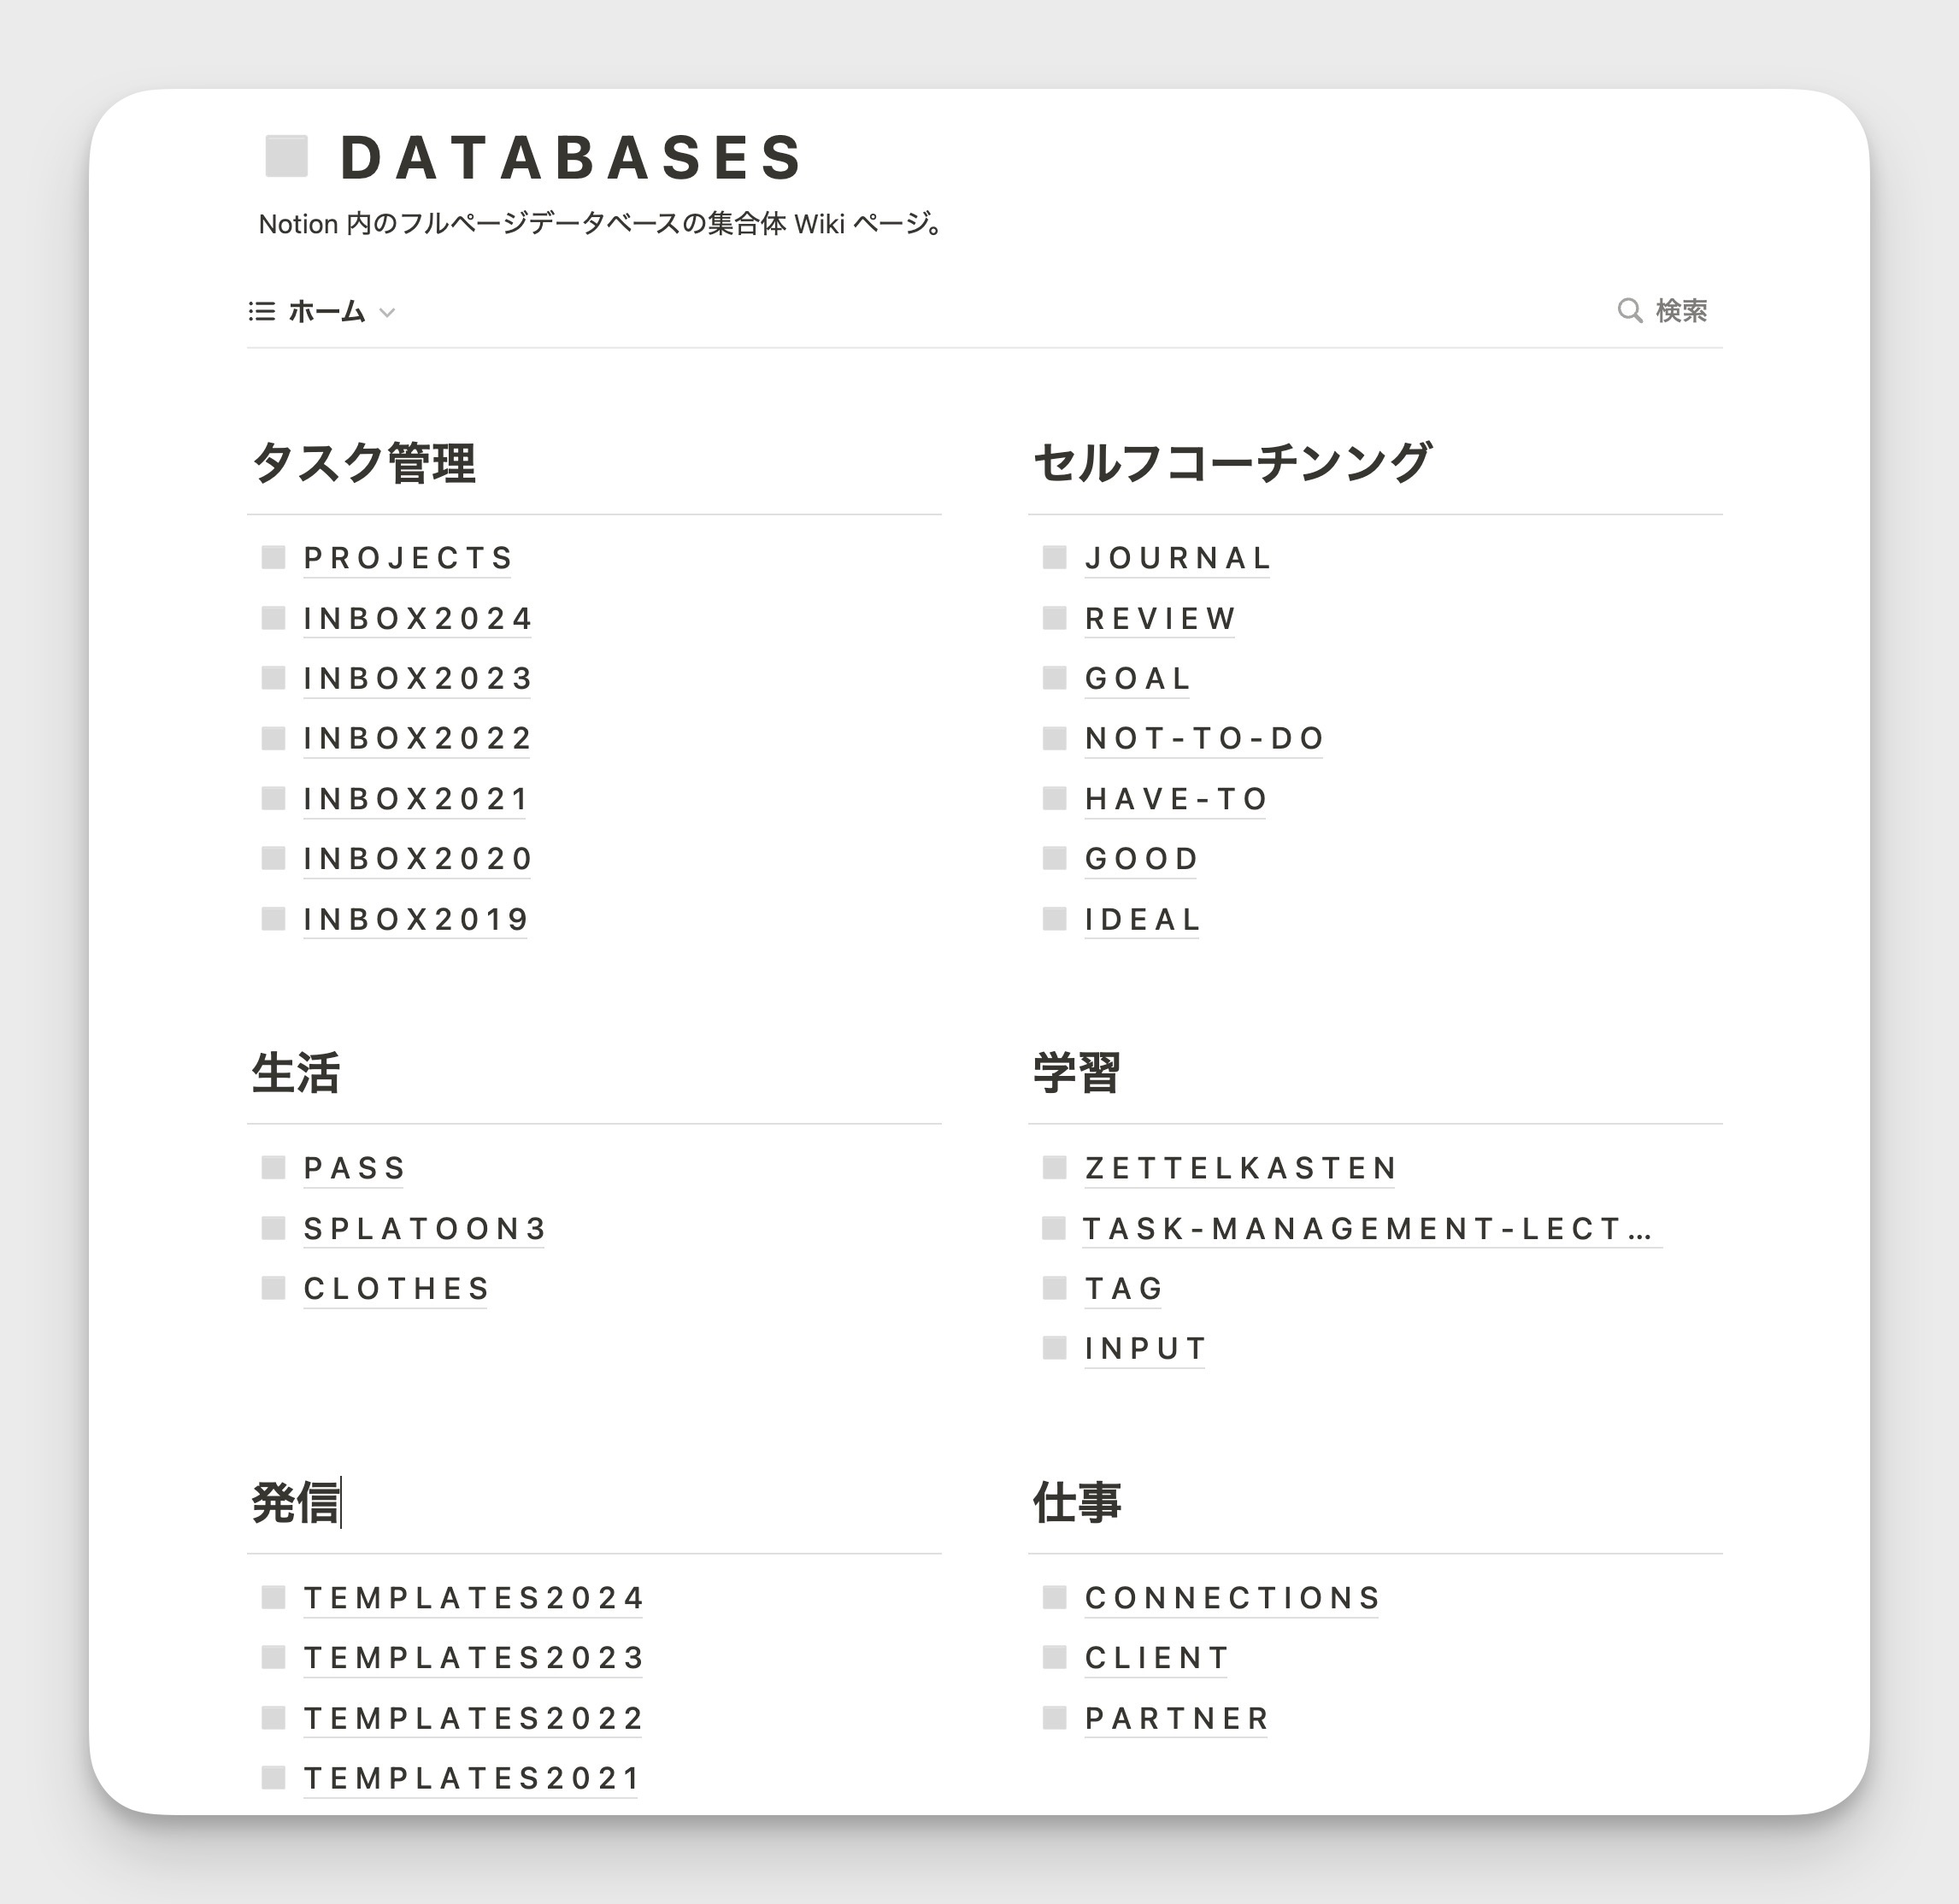This screenshot has height=1904, width=1959.
Task: Click the icon next to INPUT
Action: point(1055,1348)
